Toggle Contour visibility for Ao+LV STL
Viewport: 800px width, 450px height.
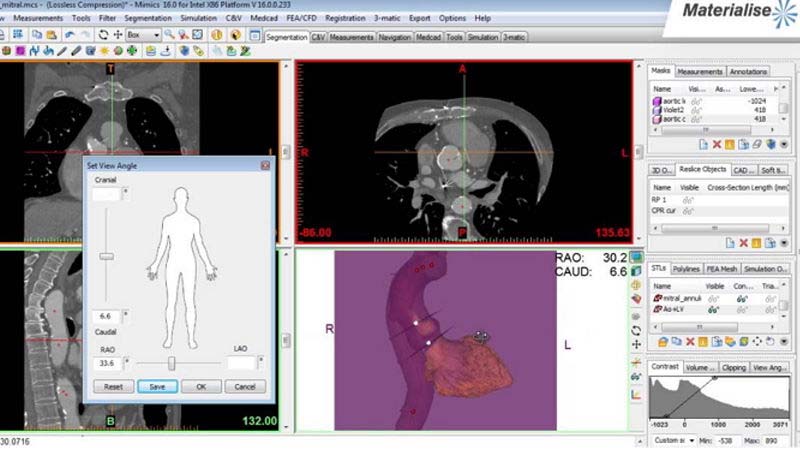click(x=742, y=310)
